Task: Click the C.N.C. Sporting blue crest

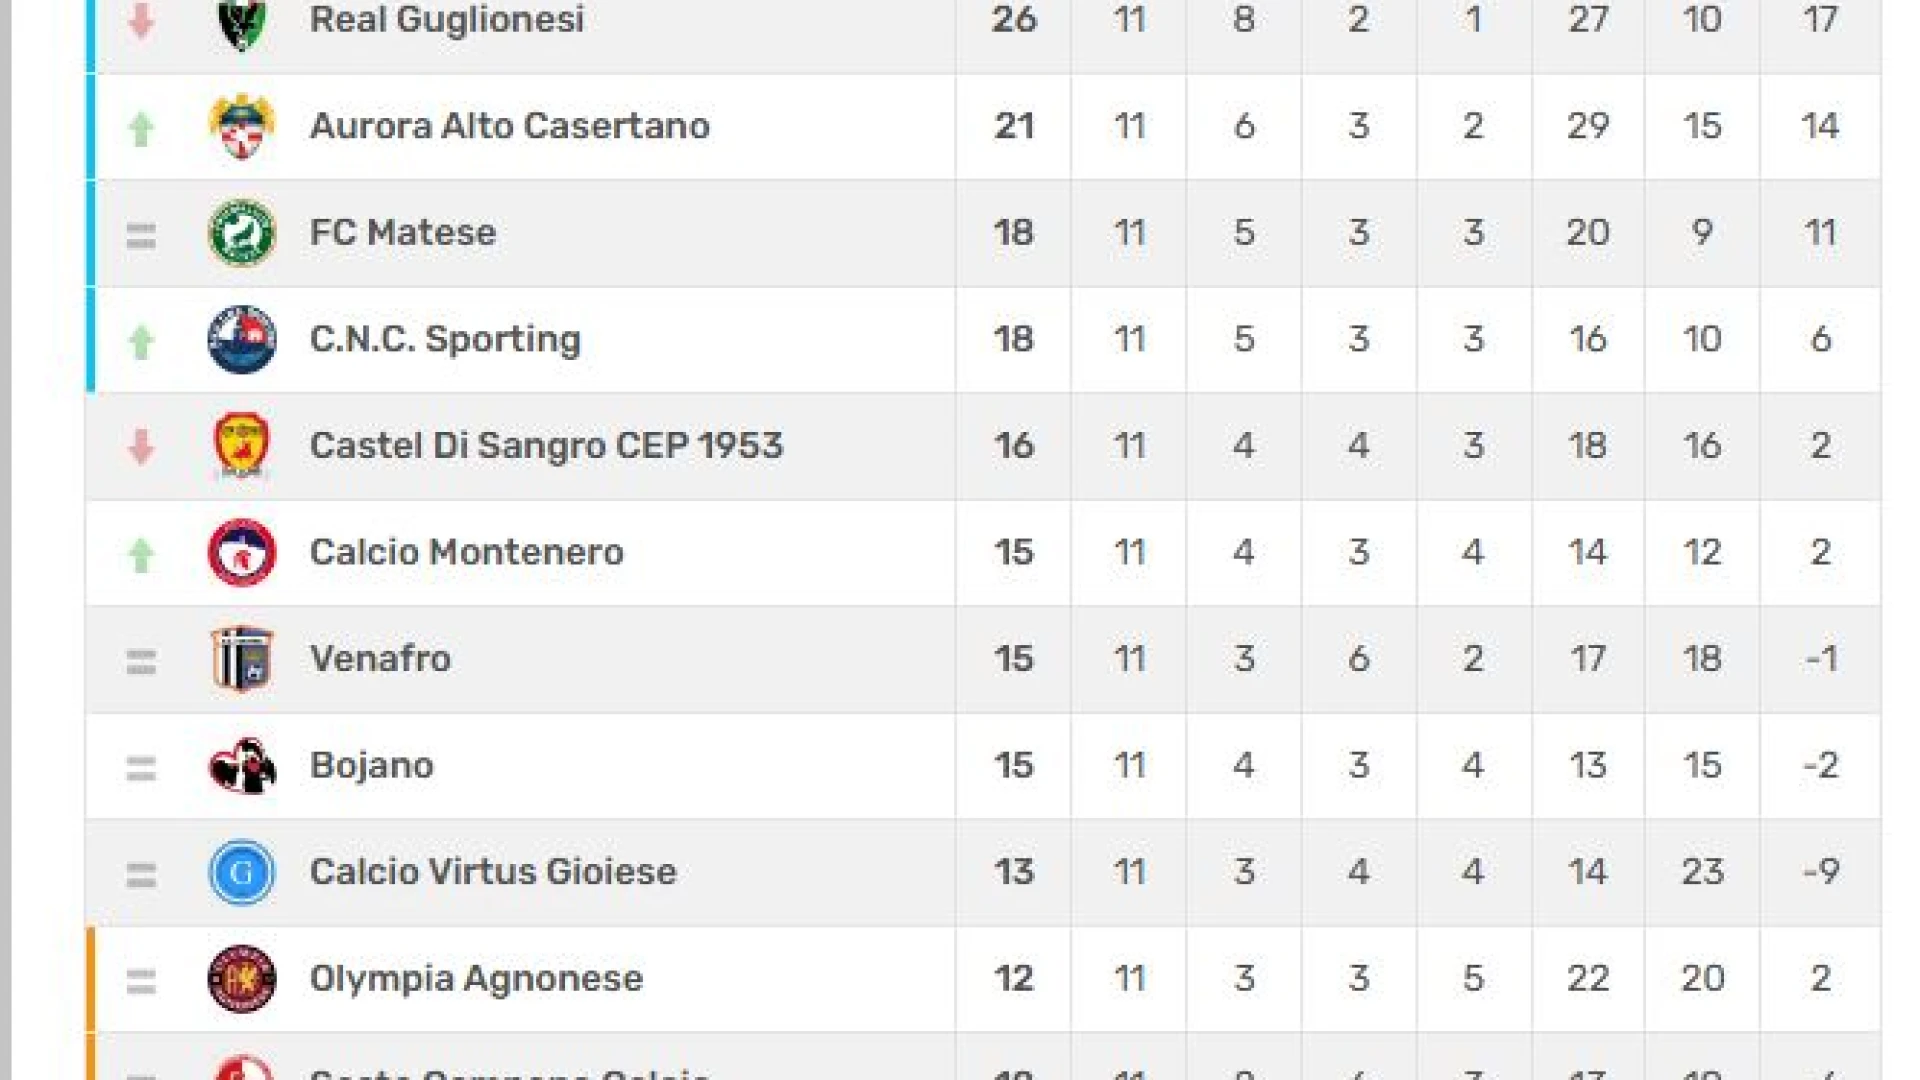Action: click(x=241, y=340)
